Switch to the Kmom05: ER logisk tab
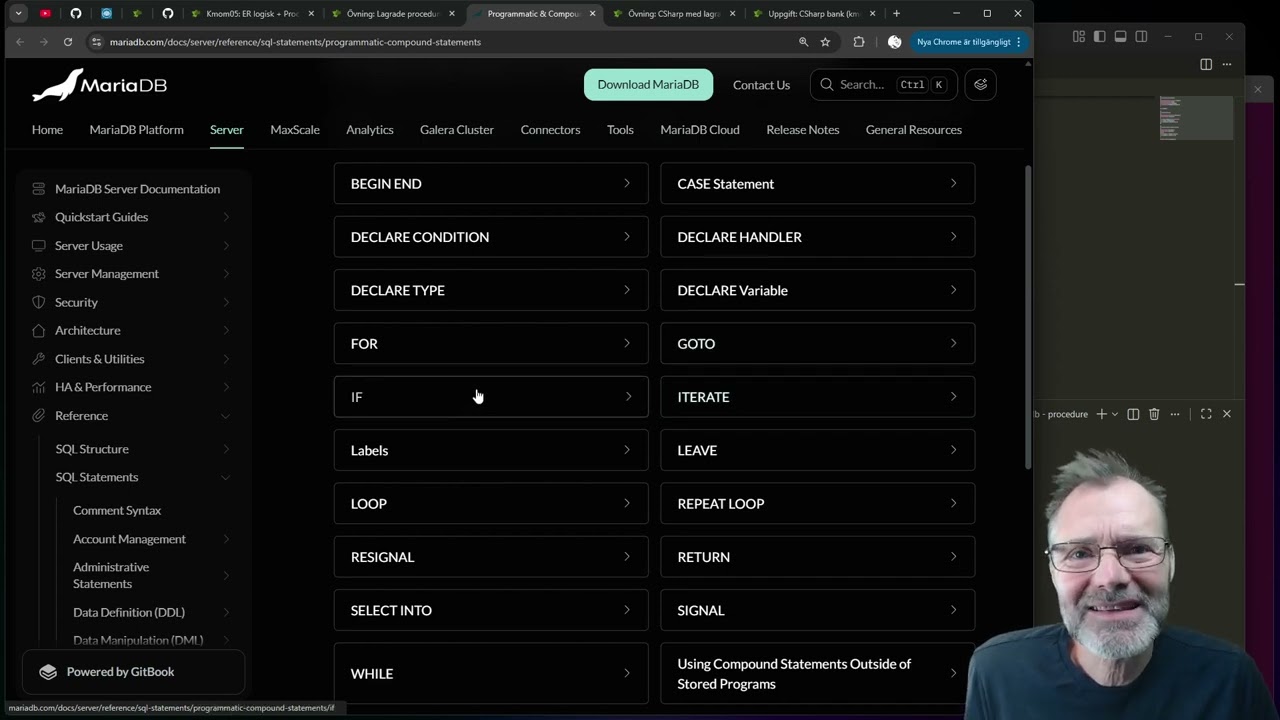This screenshot has width=1280, height=720. tap(253, 14)
